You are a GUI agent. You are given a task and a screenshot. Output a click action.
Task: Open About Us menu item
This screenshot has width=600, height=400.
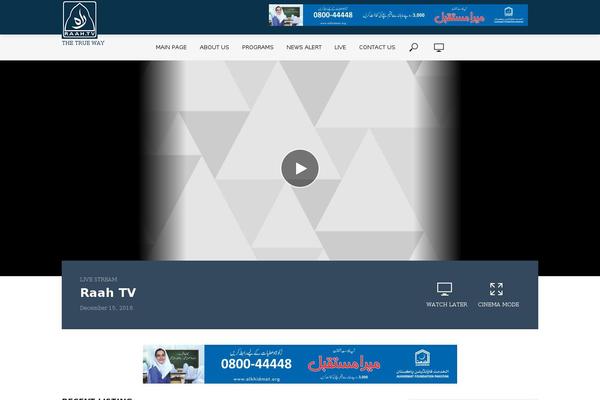214,47
